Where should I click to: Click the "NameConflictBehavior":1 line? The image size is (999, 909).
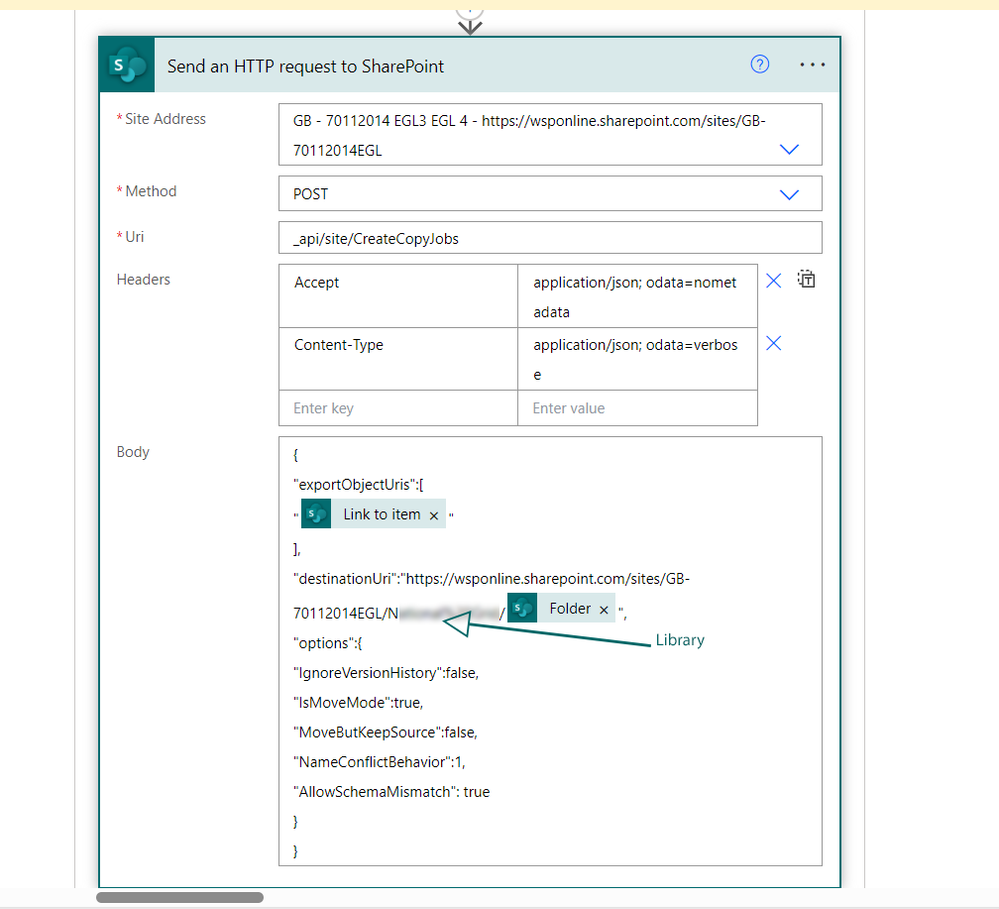pyautogui.click(x=379, y=762)
